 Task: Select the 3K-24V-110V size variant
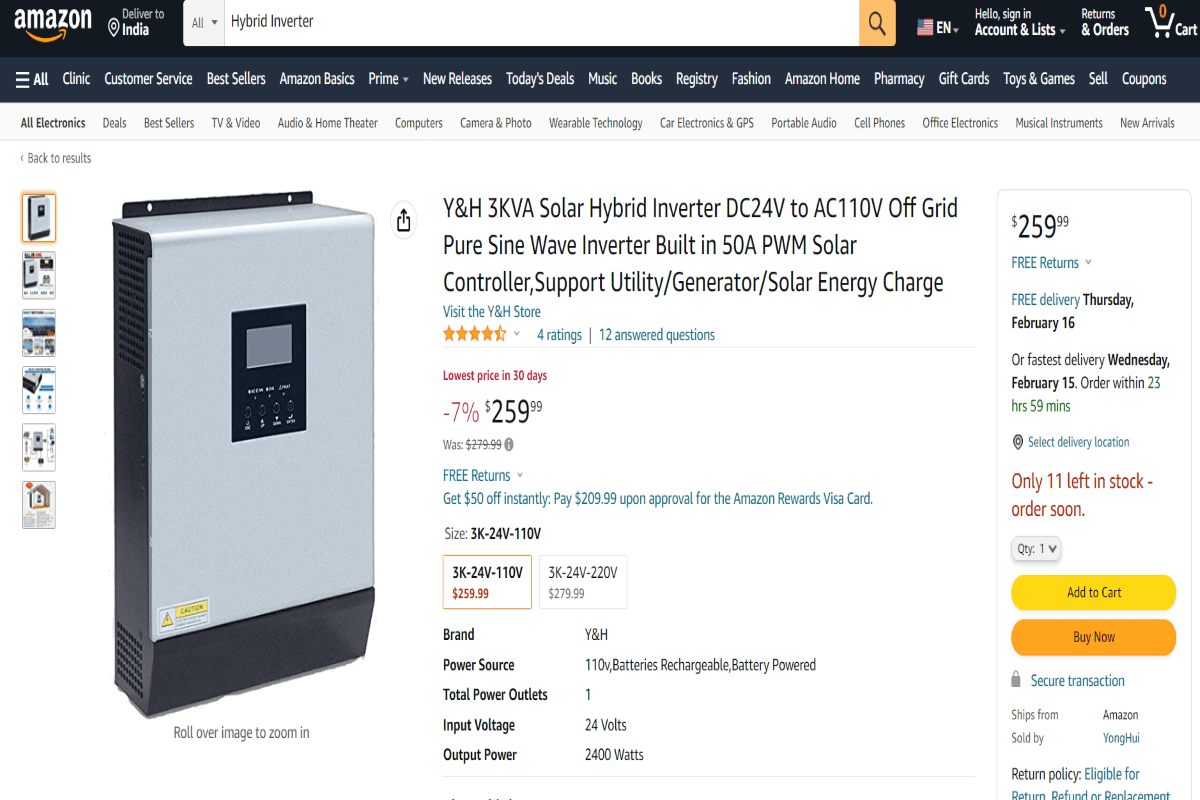pyautogui.click(x=487, y=581)
